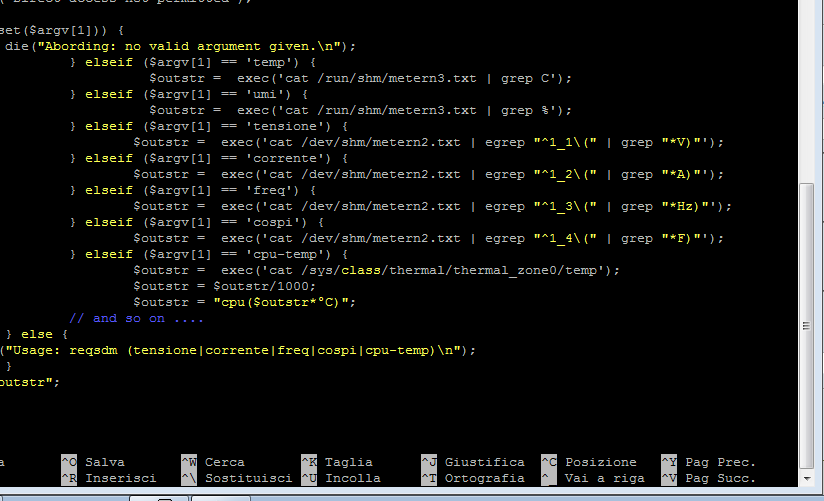Click the scrollbar down arrow

(x=807, y=478)
